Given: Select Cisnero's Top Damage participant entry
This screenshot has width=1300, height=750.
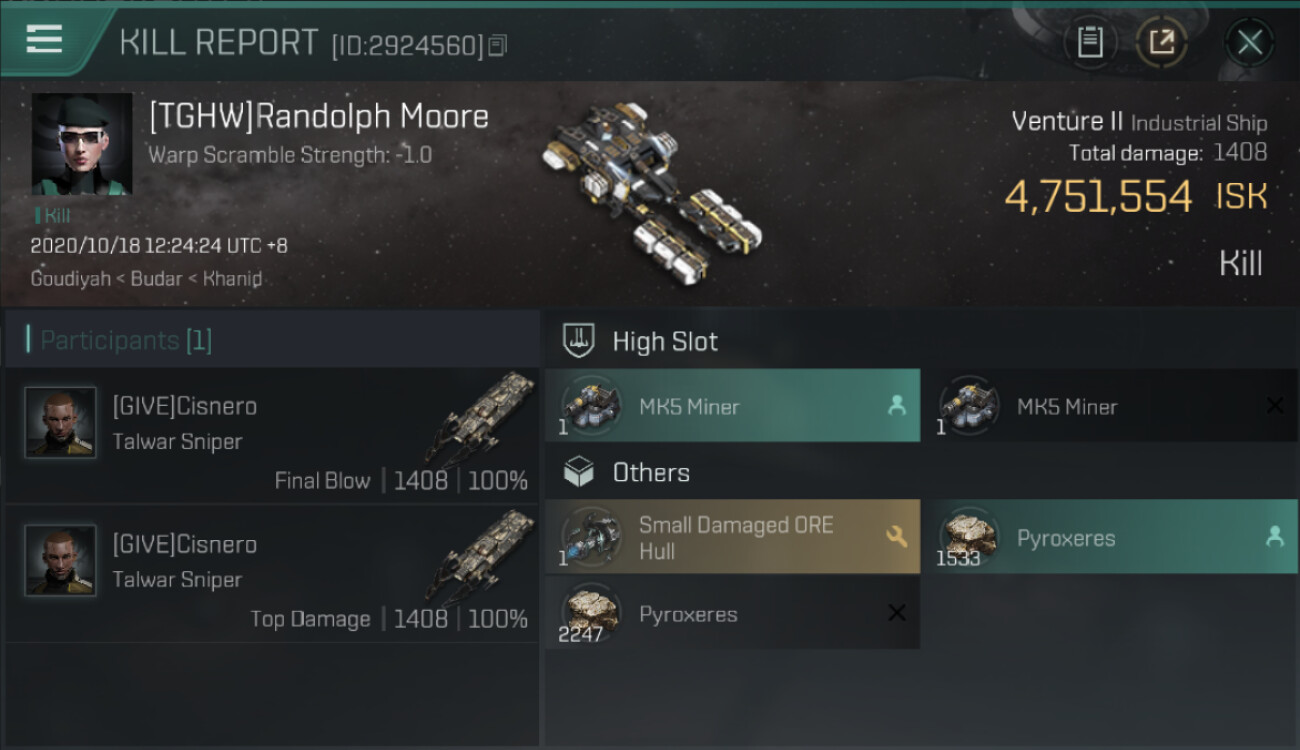Looking at the screenshot, I should [x=272, y=573].
